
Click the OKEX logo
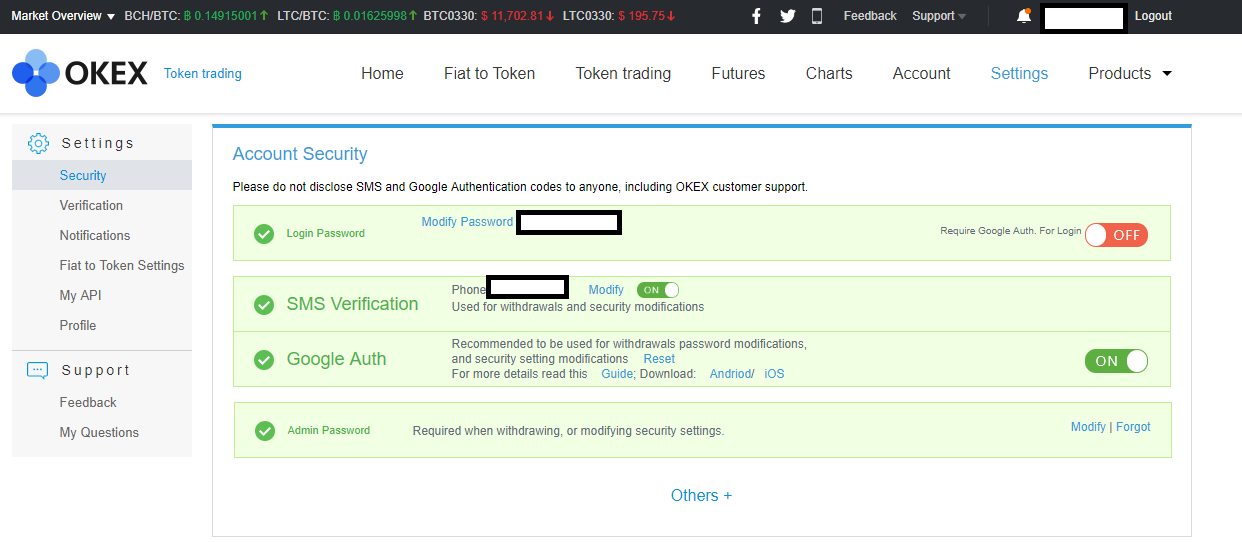[80, 73]
